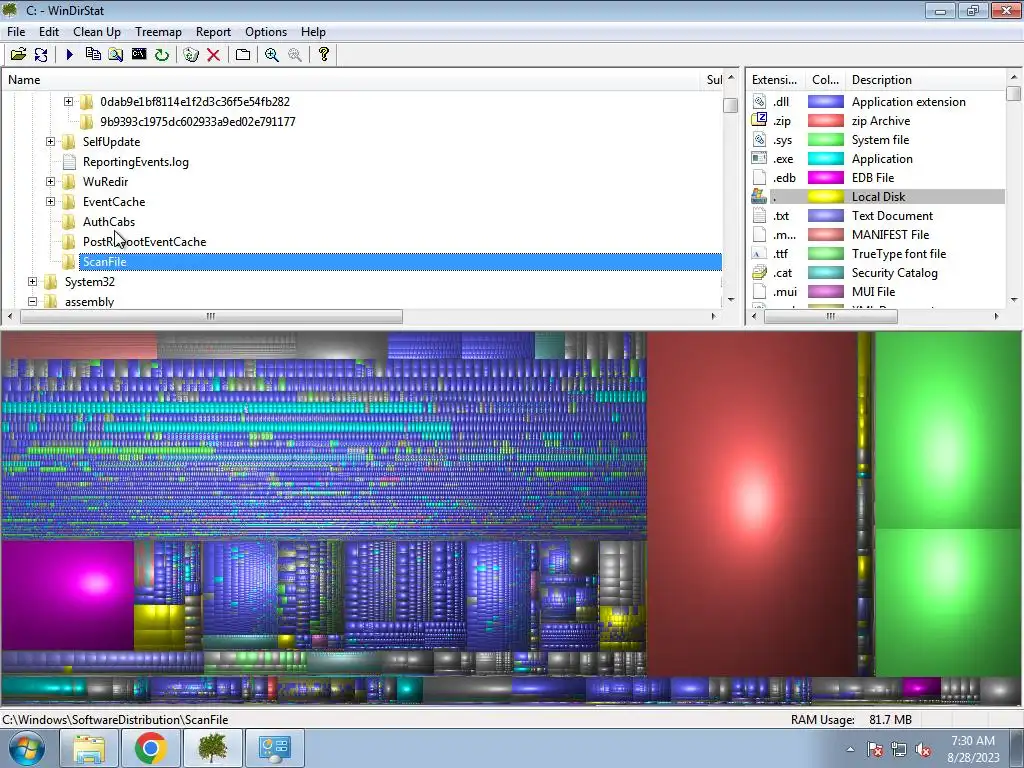
Task: Click the WinDirStat tree taskbar icon
Action: click(x=213, y=748)
